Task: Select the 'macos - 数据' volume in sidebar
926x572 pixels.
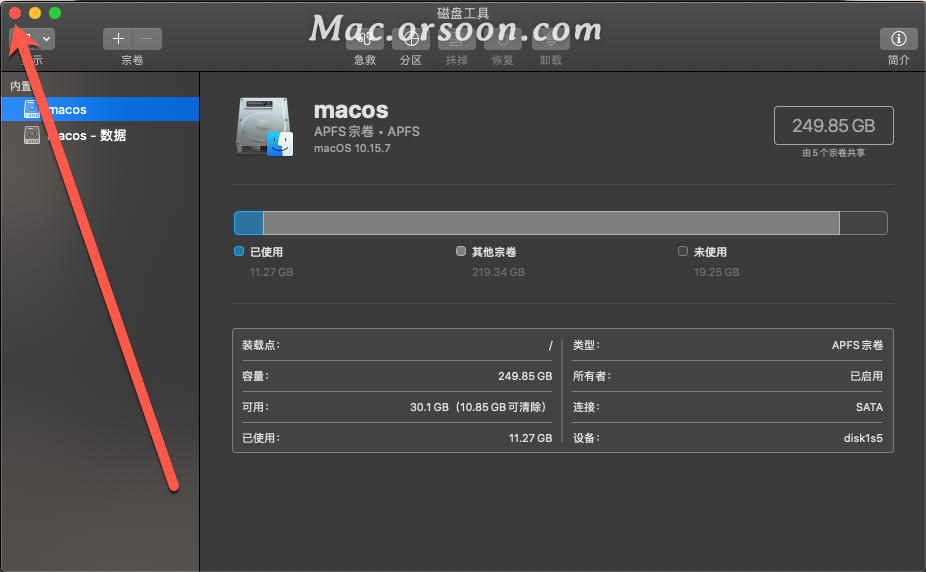Action: (100, 135)
